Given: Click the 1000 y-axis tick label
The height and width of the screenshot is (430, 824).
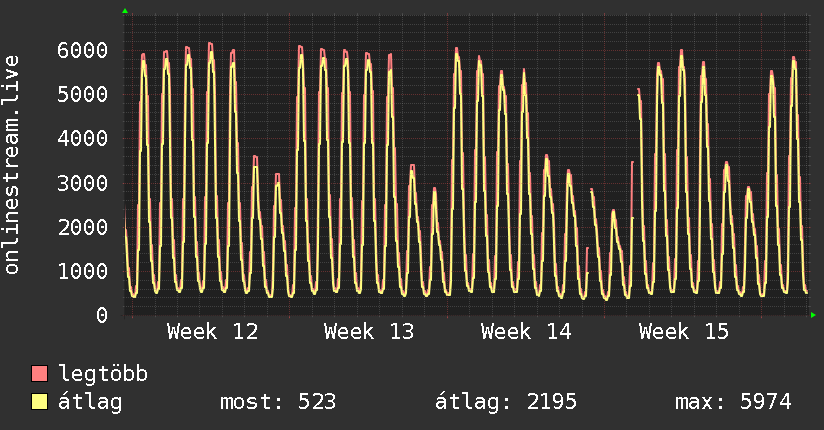Looking at the screenshot, I should click(83, 271).
